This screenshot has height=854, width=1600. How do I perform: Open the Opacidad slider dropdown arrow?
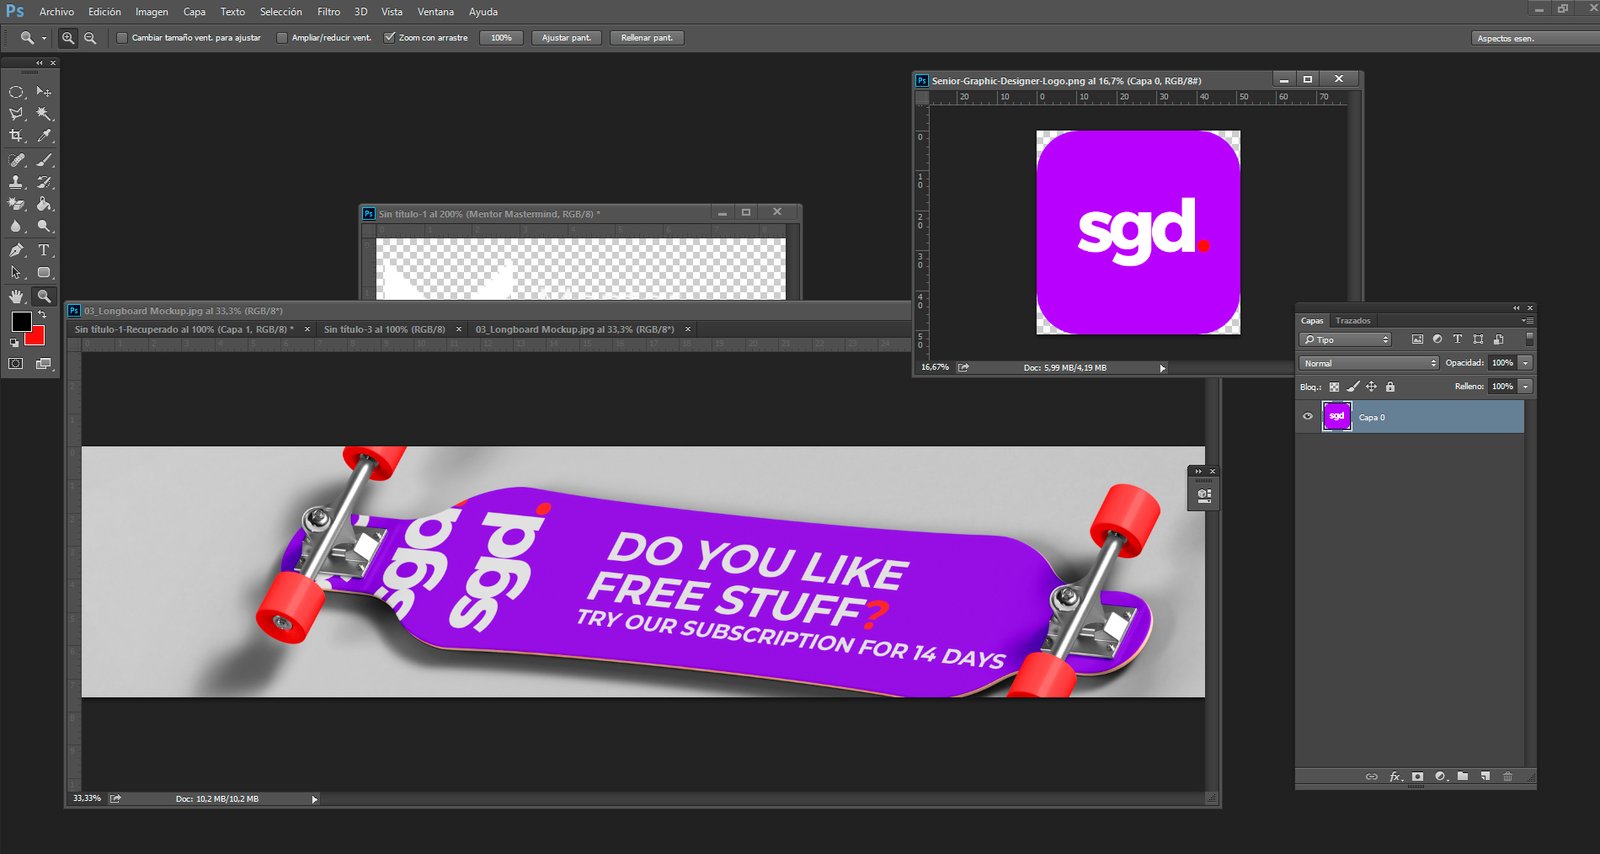coord(1525,363)
